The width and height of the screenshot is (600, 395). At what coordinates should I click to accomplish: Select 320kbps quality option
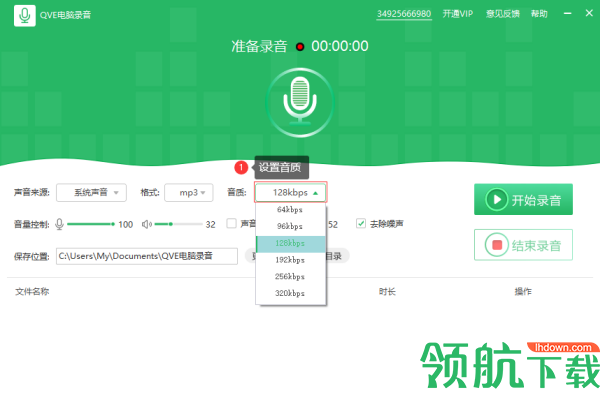(290, 294)
